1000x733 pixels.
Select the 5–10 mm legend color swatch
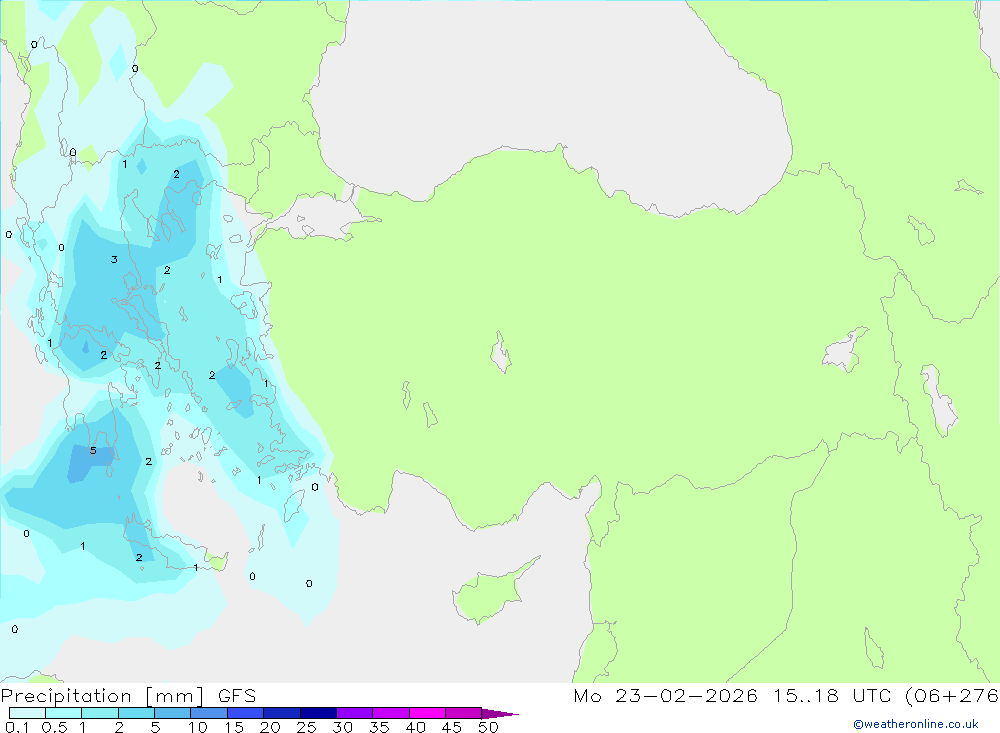(x=173, y=713)
